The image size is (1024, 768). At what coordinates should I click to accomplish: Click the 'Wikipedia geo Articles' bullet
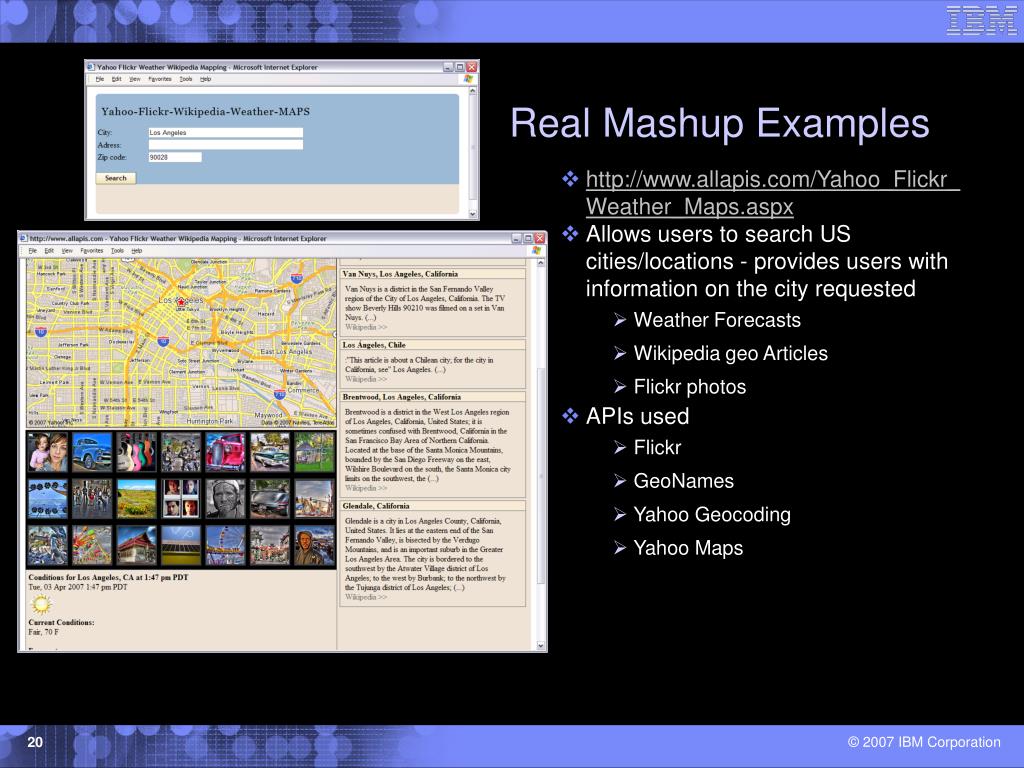click(731, 353)
